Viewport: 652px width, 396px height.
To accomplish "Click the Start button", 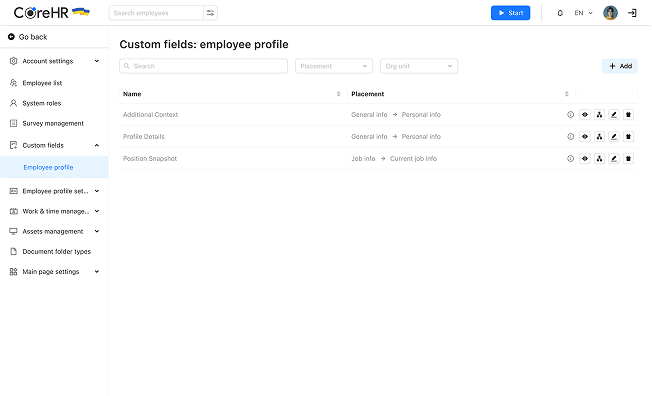I will (x=510, y=13).
